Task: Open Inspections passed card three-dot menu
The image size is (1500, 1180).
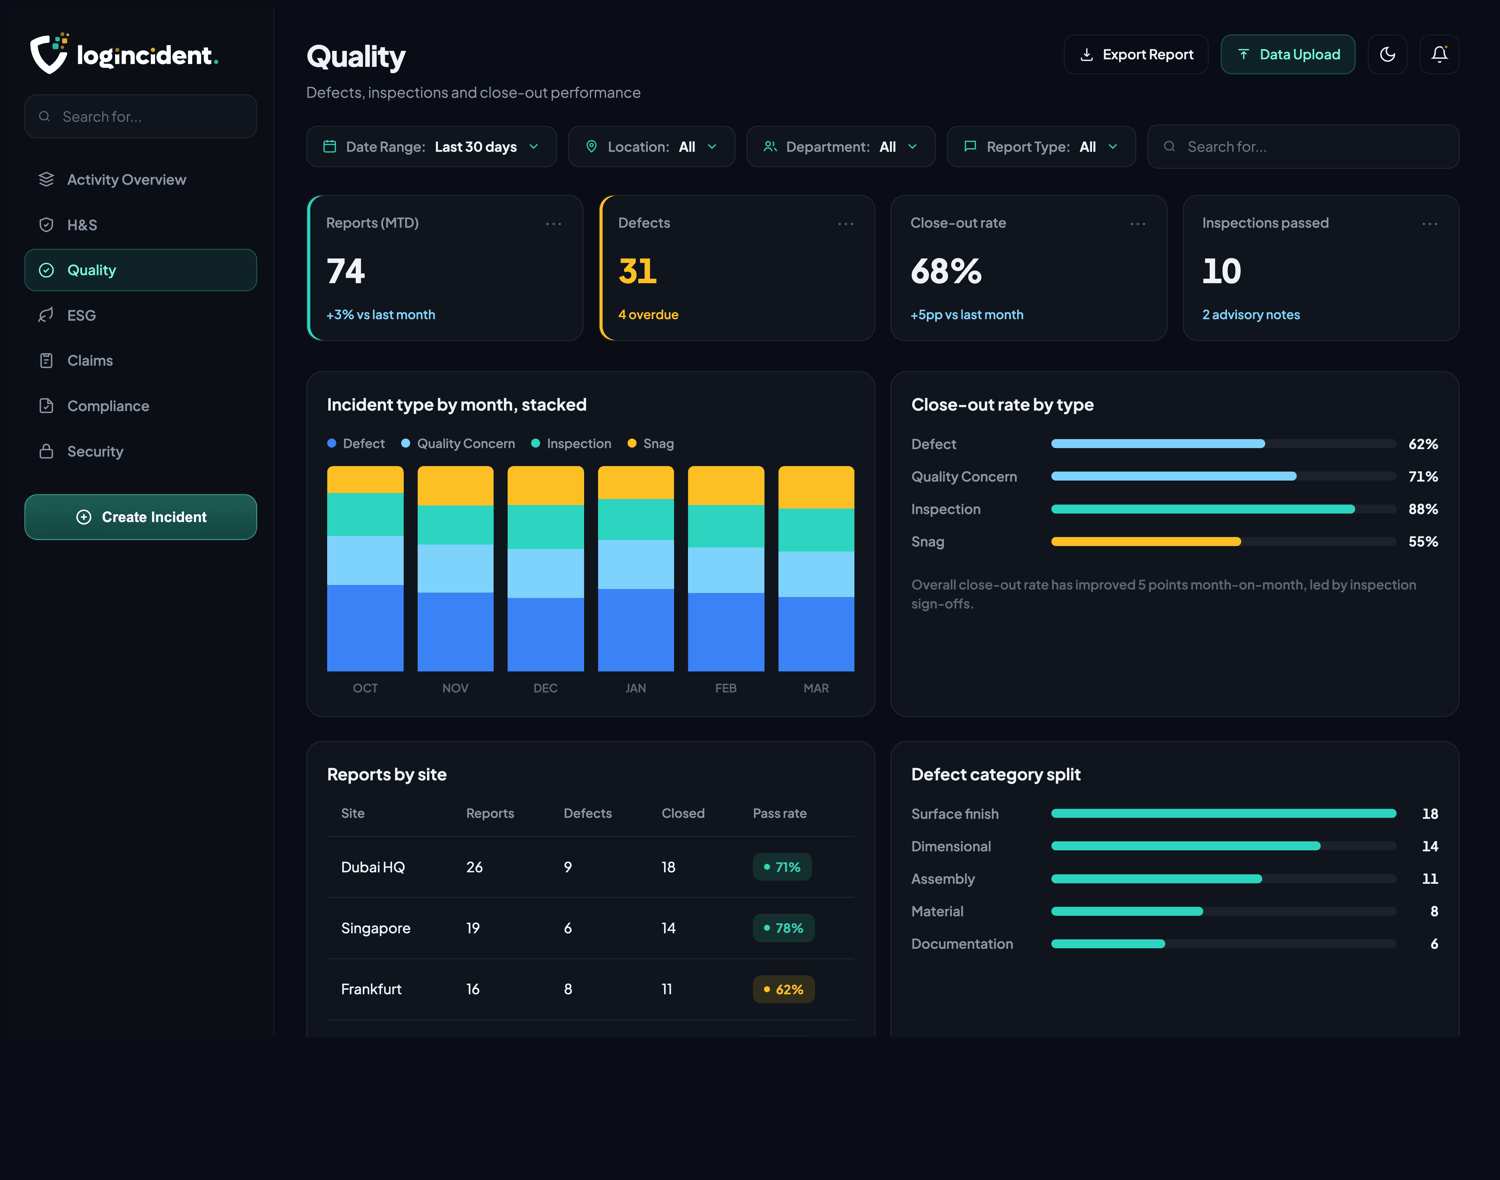Action: [1430, 224]
